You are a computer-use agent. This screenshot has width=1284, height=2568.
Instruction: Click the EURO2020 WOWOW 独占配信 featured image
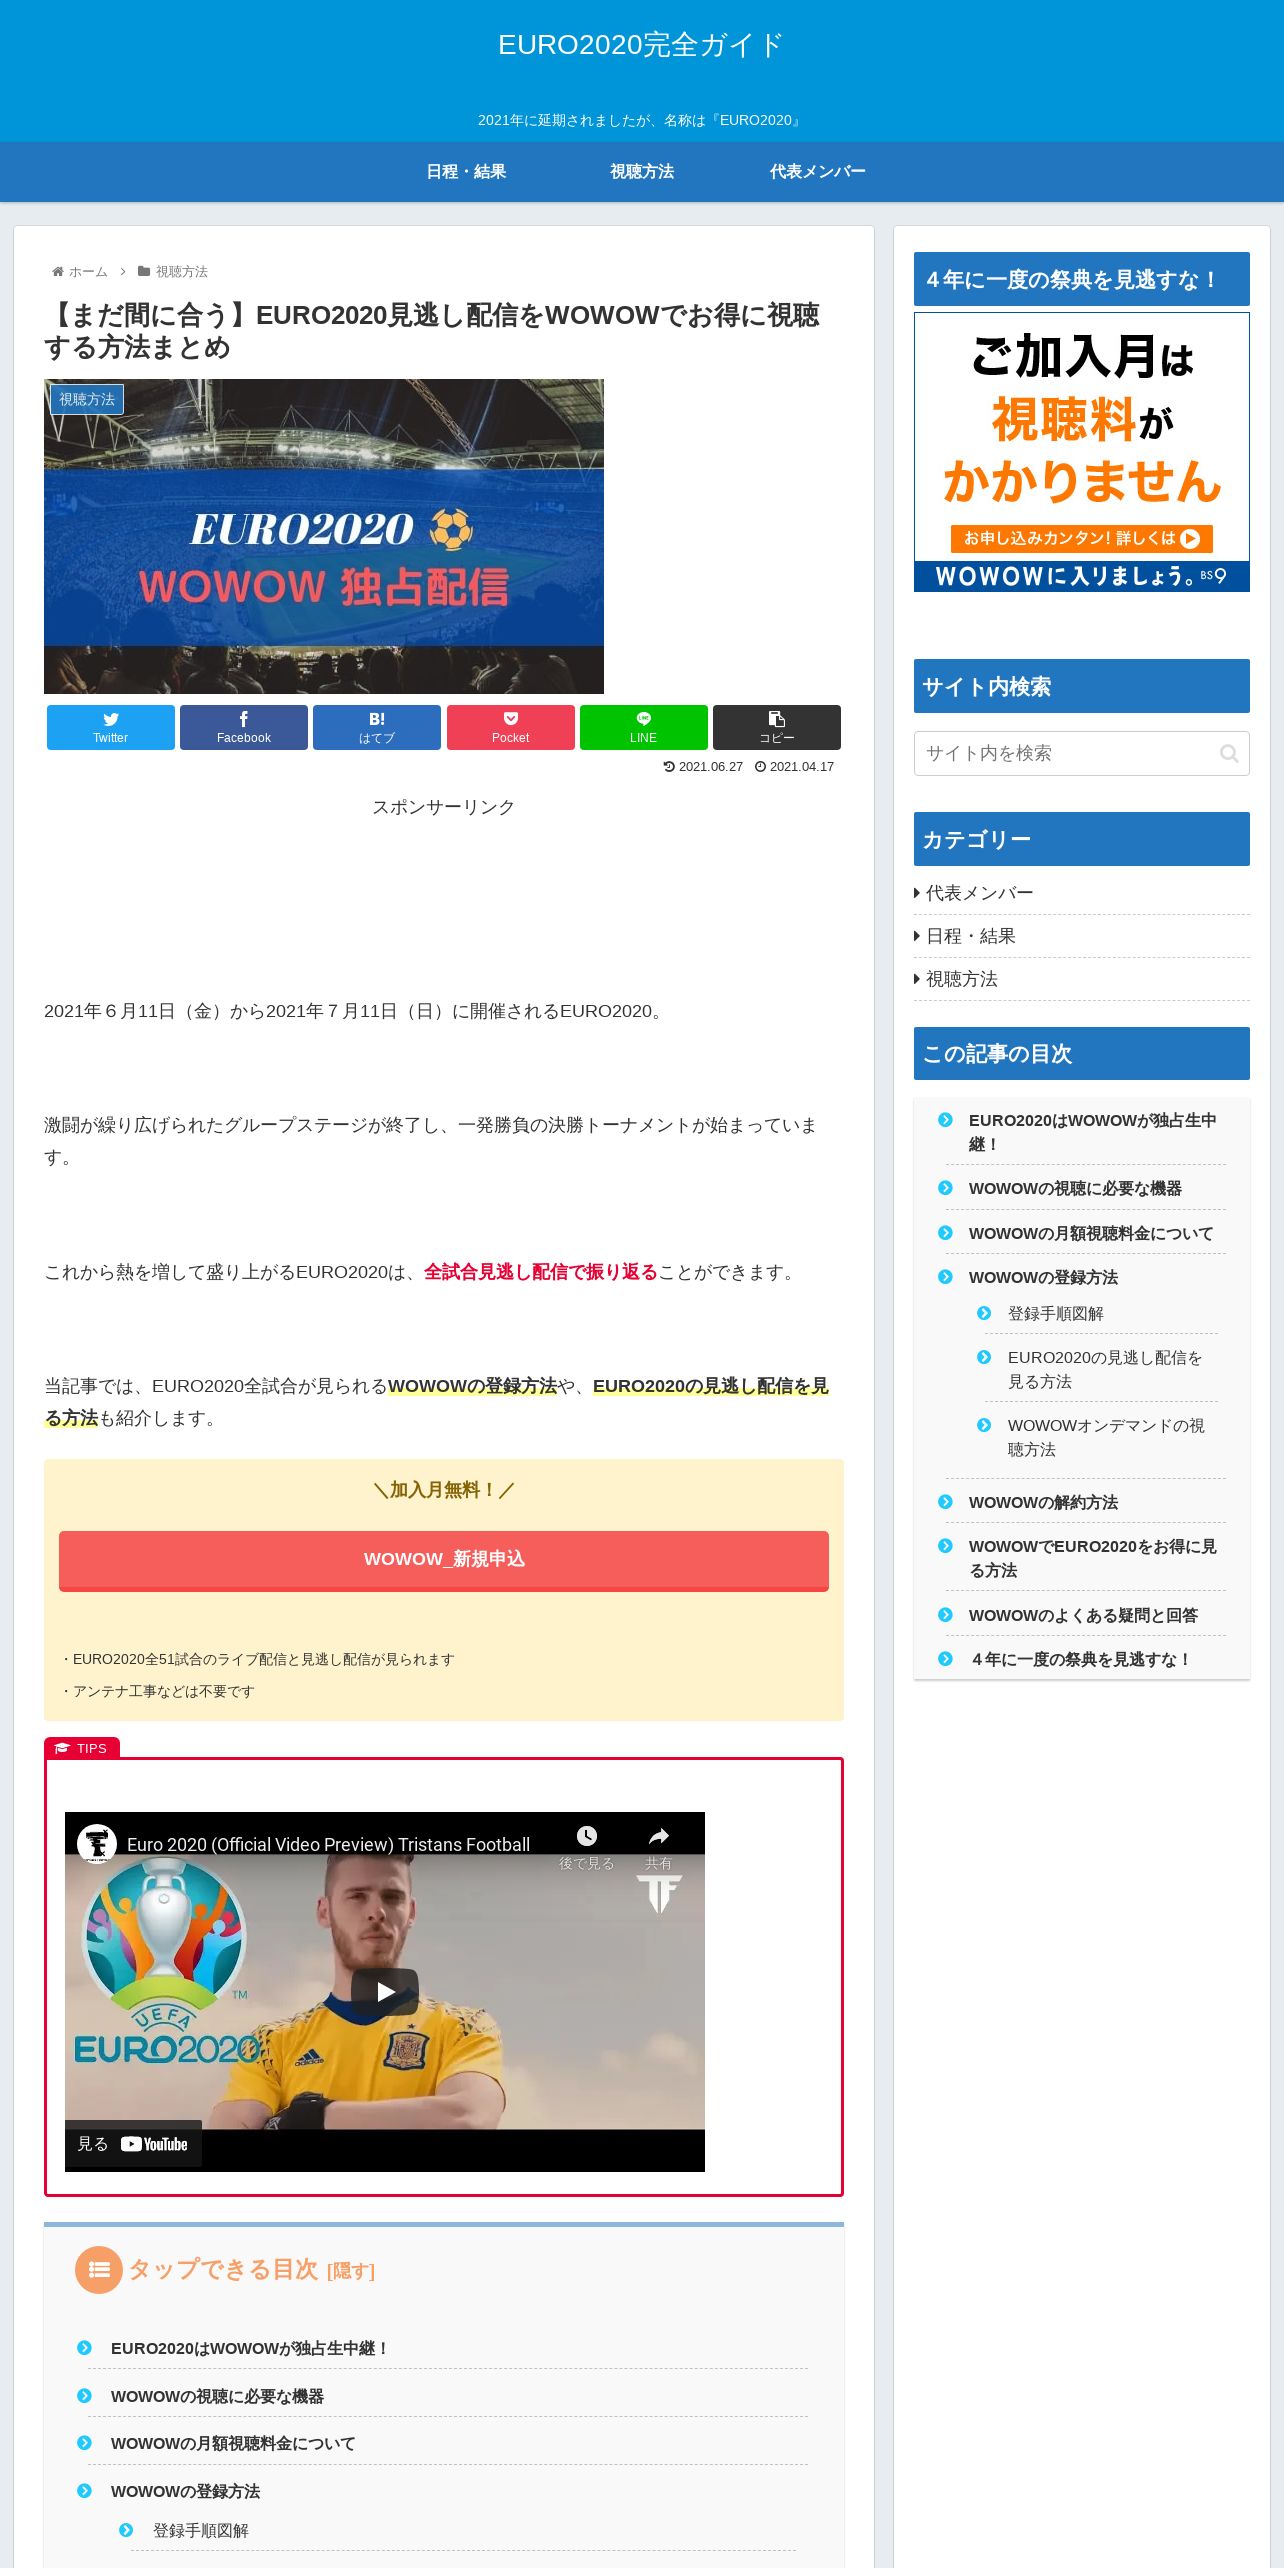324,536
